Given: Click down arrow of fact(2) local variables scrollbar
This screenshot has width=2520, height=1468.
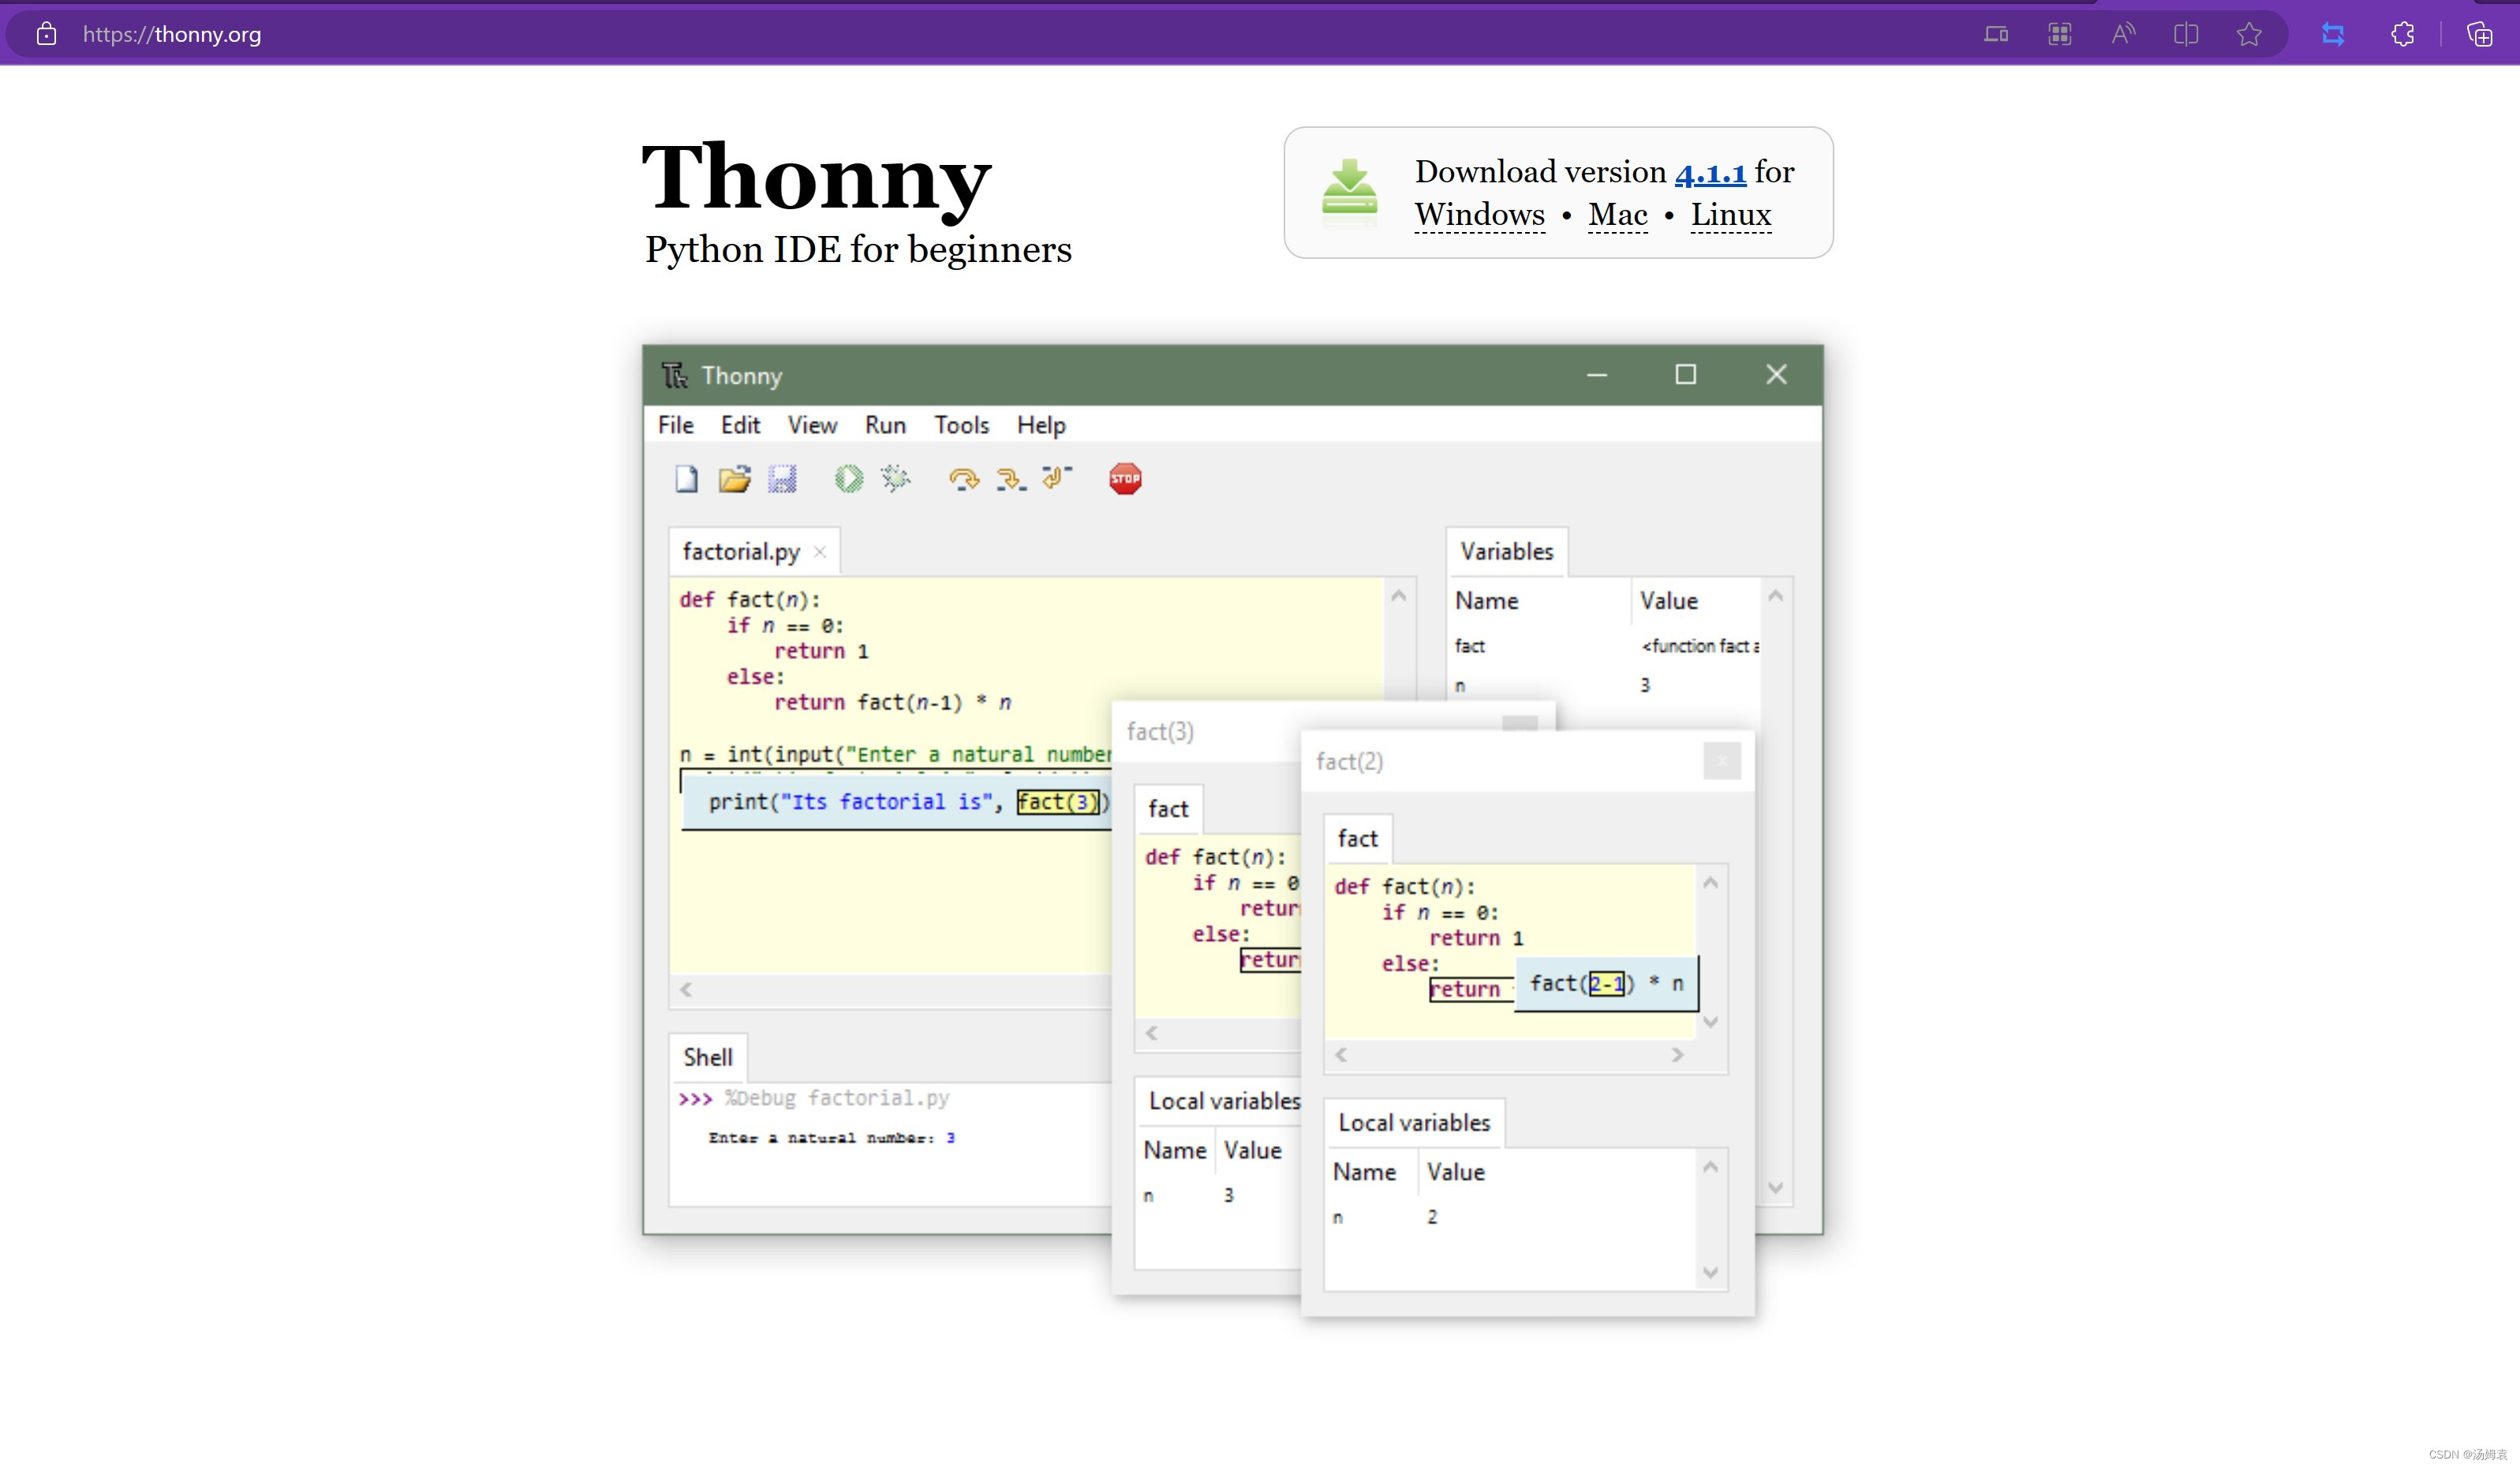Looking at the screenshot, I should [1711, 1273].
